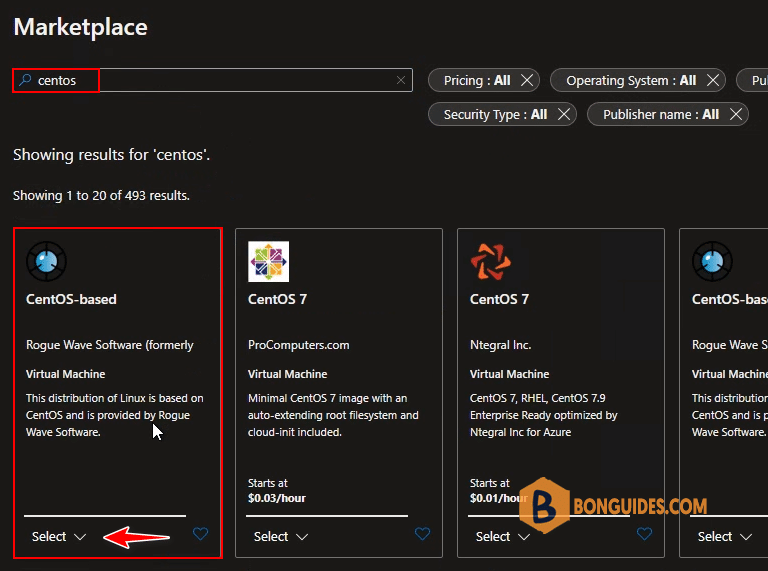Click Virtual Machine on the Ntegral Inc. card
Screen dimensions: 768x571
tap(509, 374)
